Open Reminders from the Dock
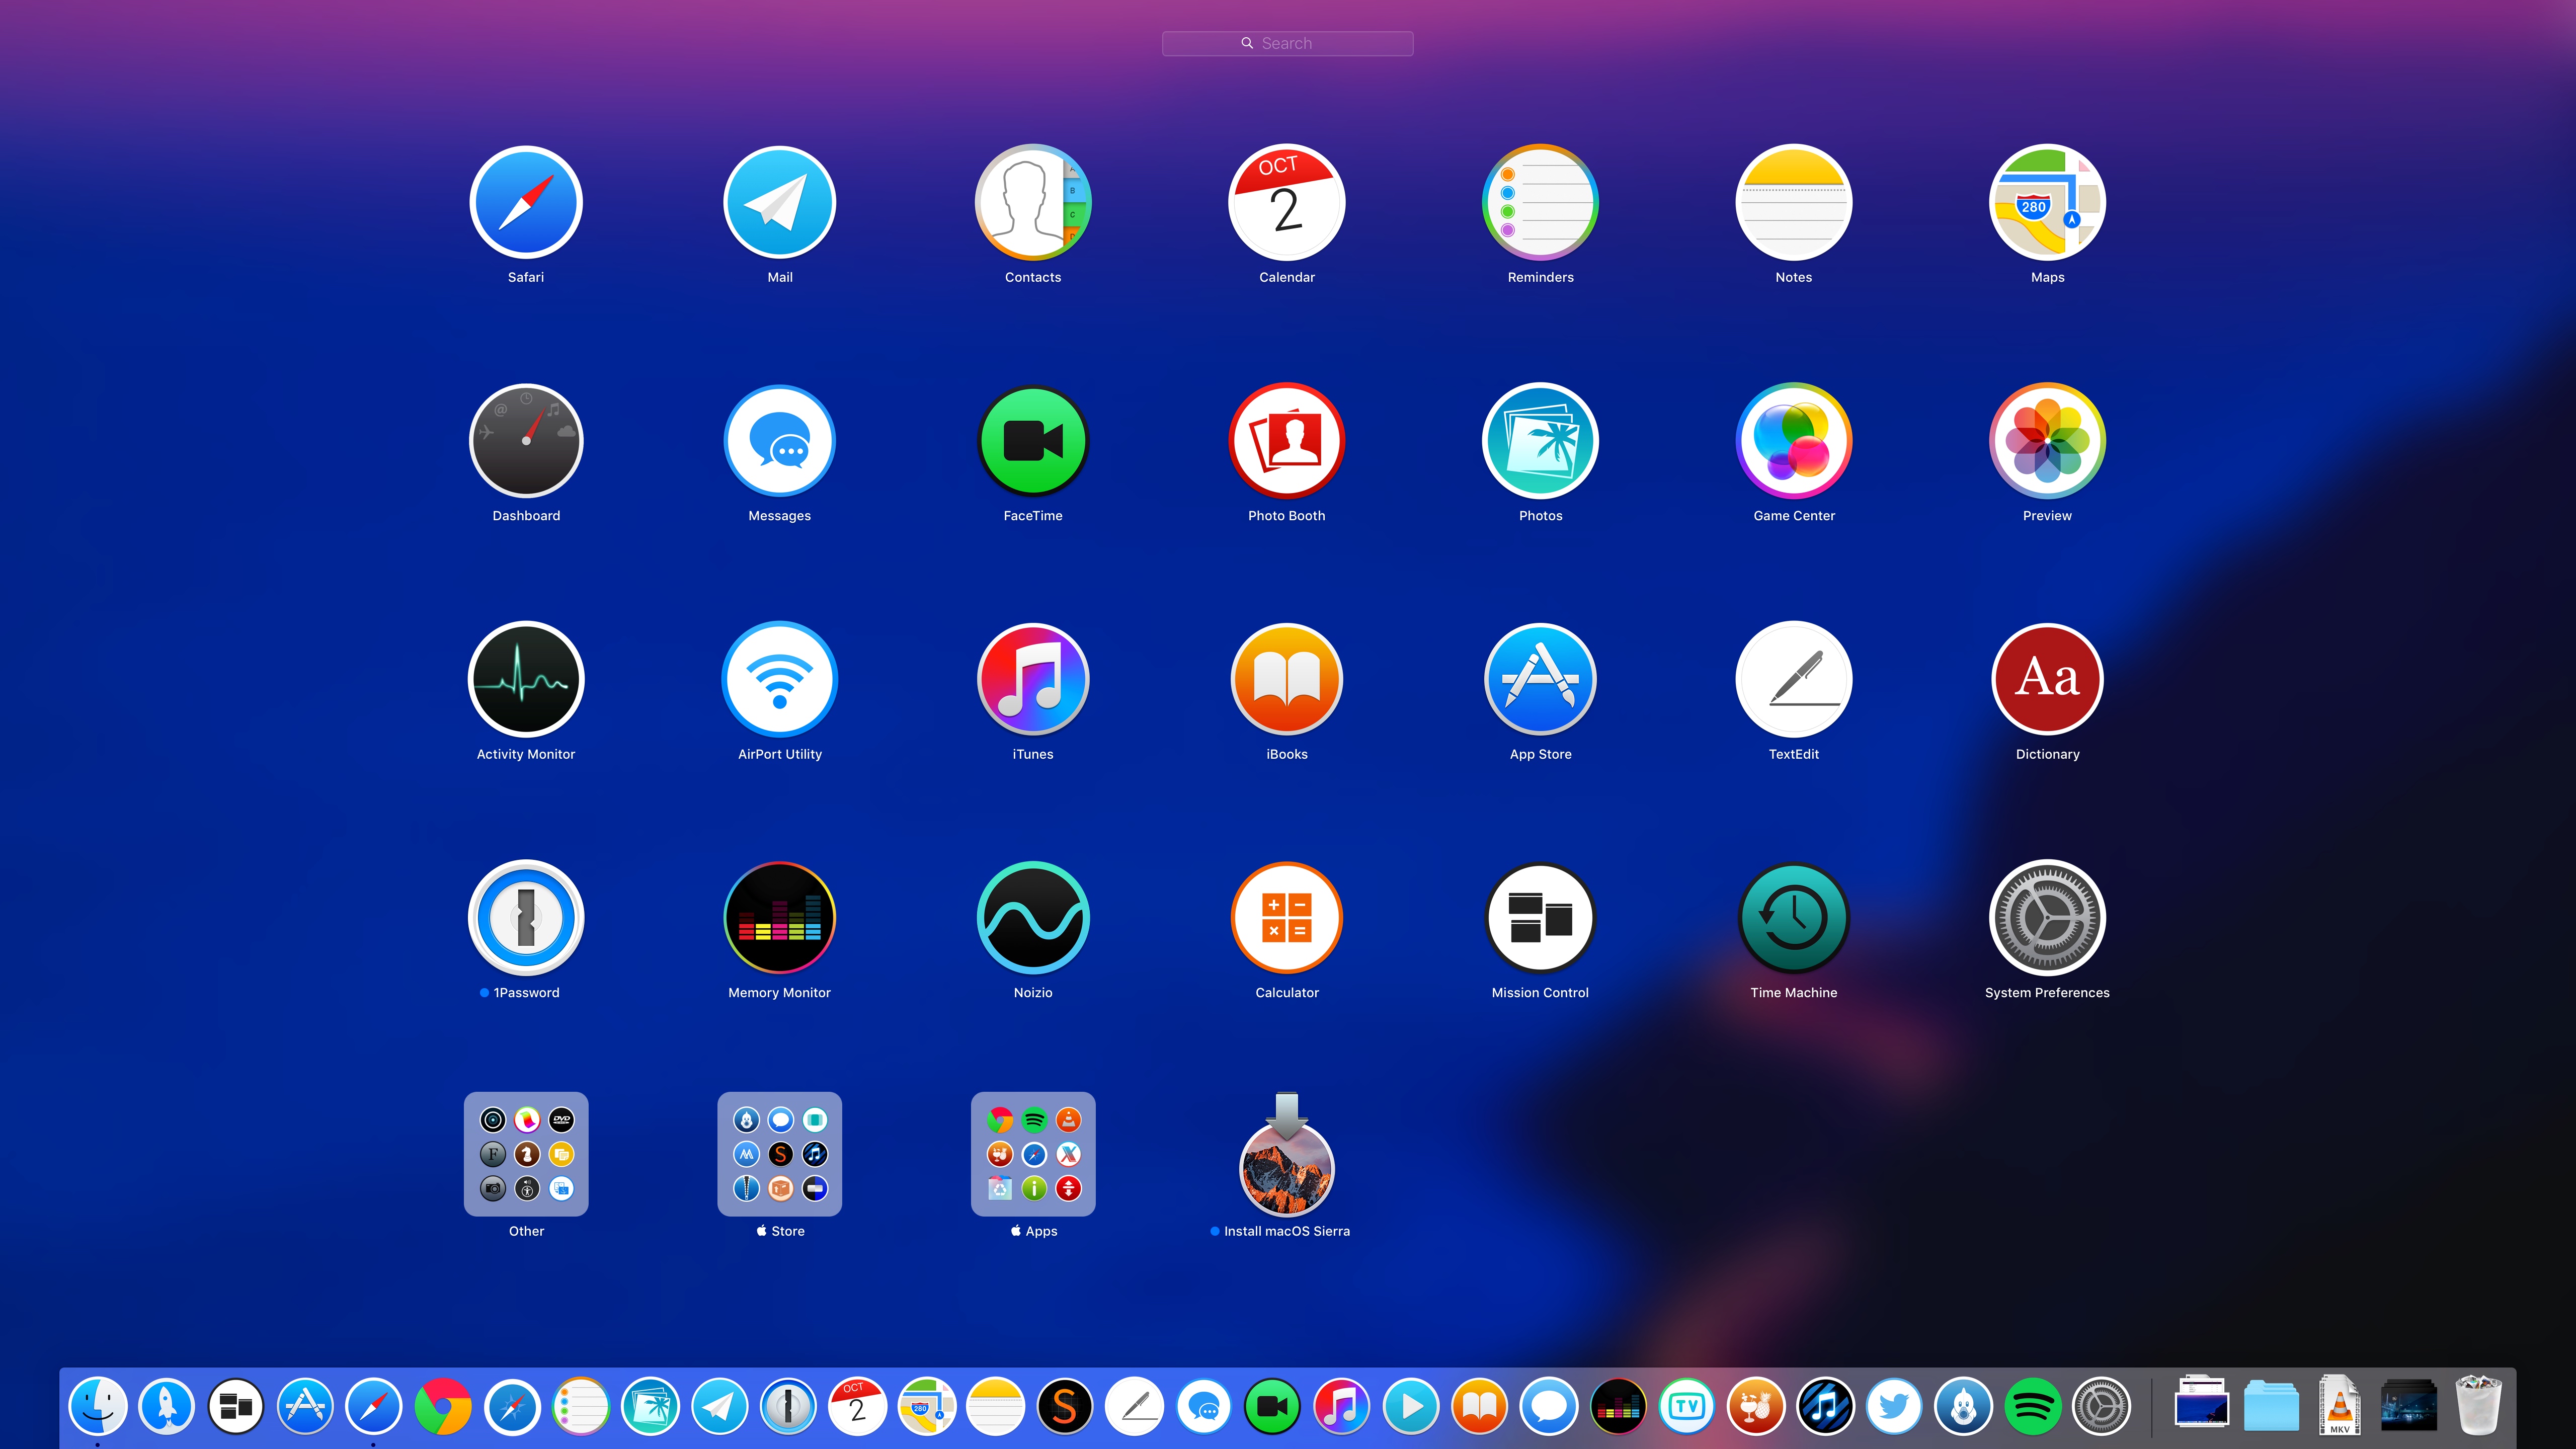 (x=581, y=1406)
